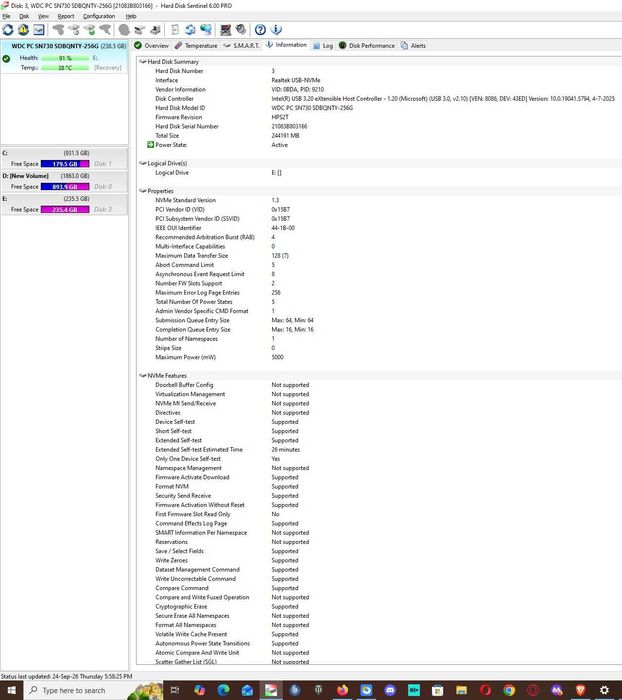Click the Total Size value 244191 MB

285,136
